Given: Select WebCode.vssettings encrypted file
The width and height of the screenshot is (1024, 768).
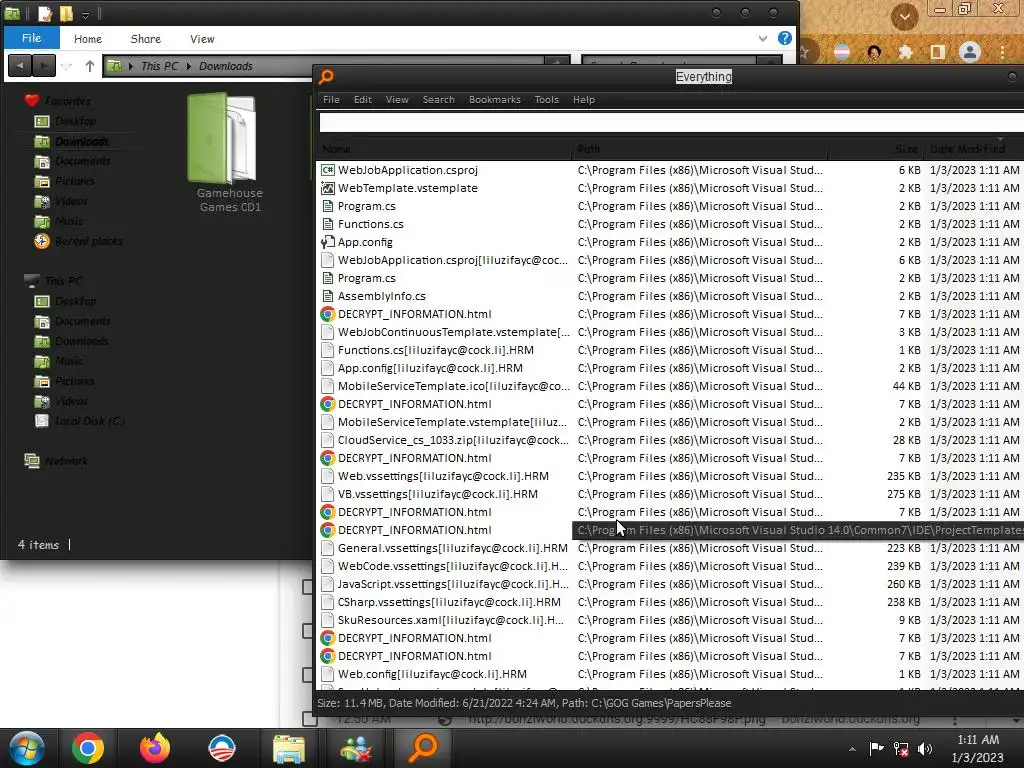Looking at the screenshot, I should (x=453, y=566).
